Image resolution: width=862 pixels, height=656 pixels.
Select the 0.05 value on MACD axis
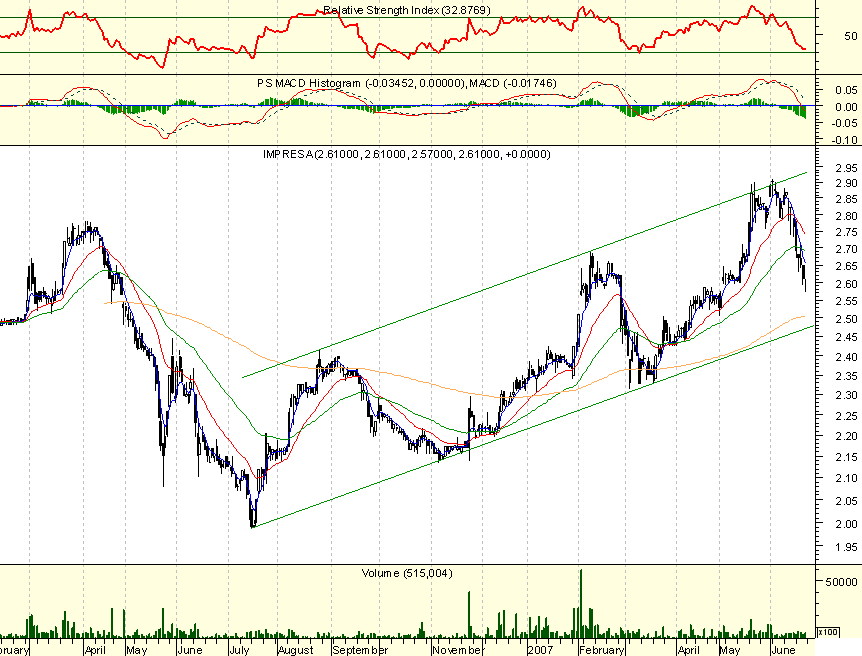click(x=846, y=90)
